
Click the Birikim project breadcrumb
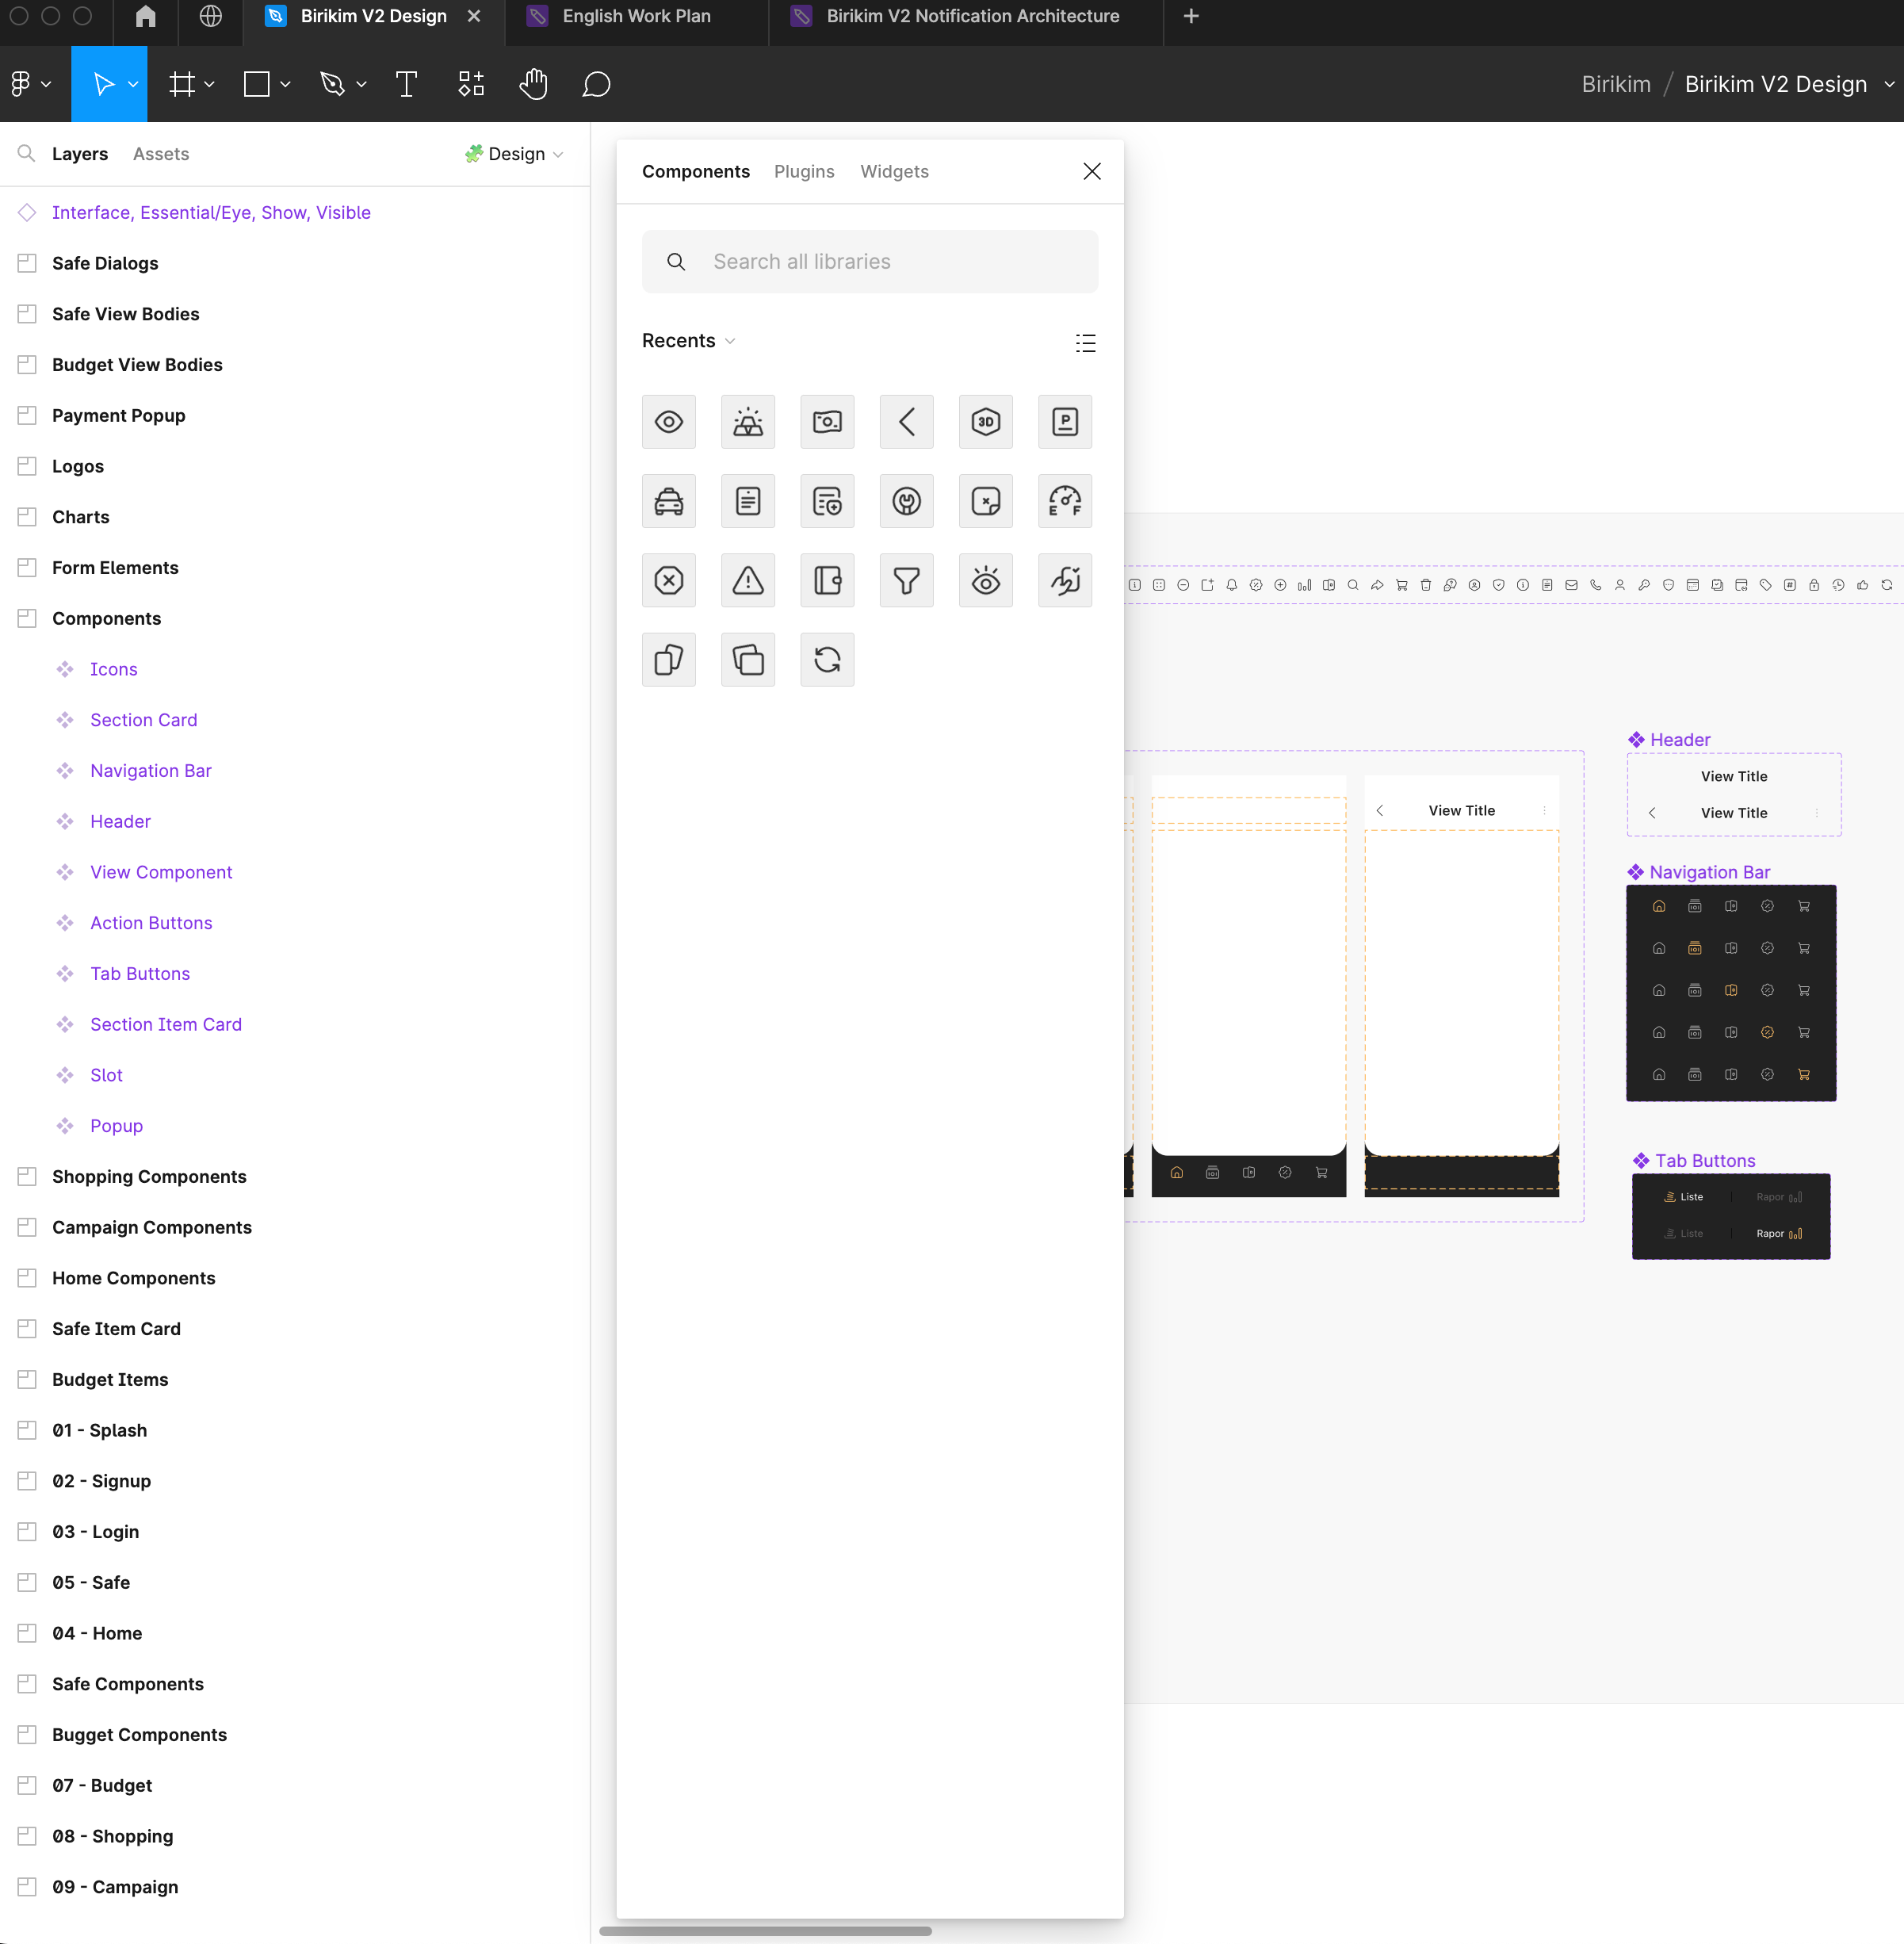[x=1615, y=84]
